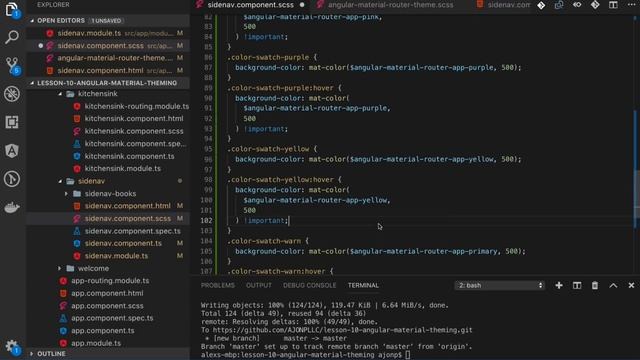Maximize panel with up chevron

coord(613,285)
